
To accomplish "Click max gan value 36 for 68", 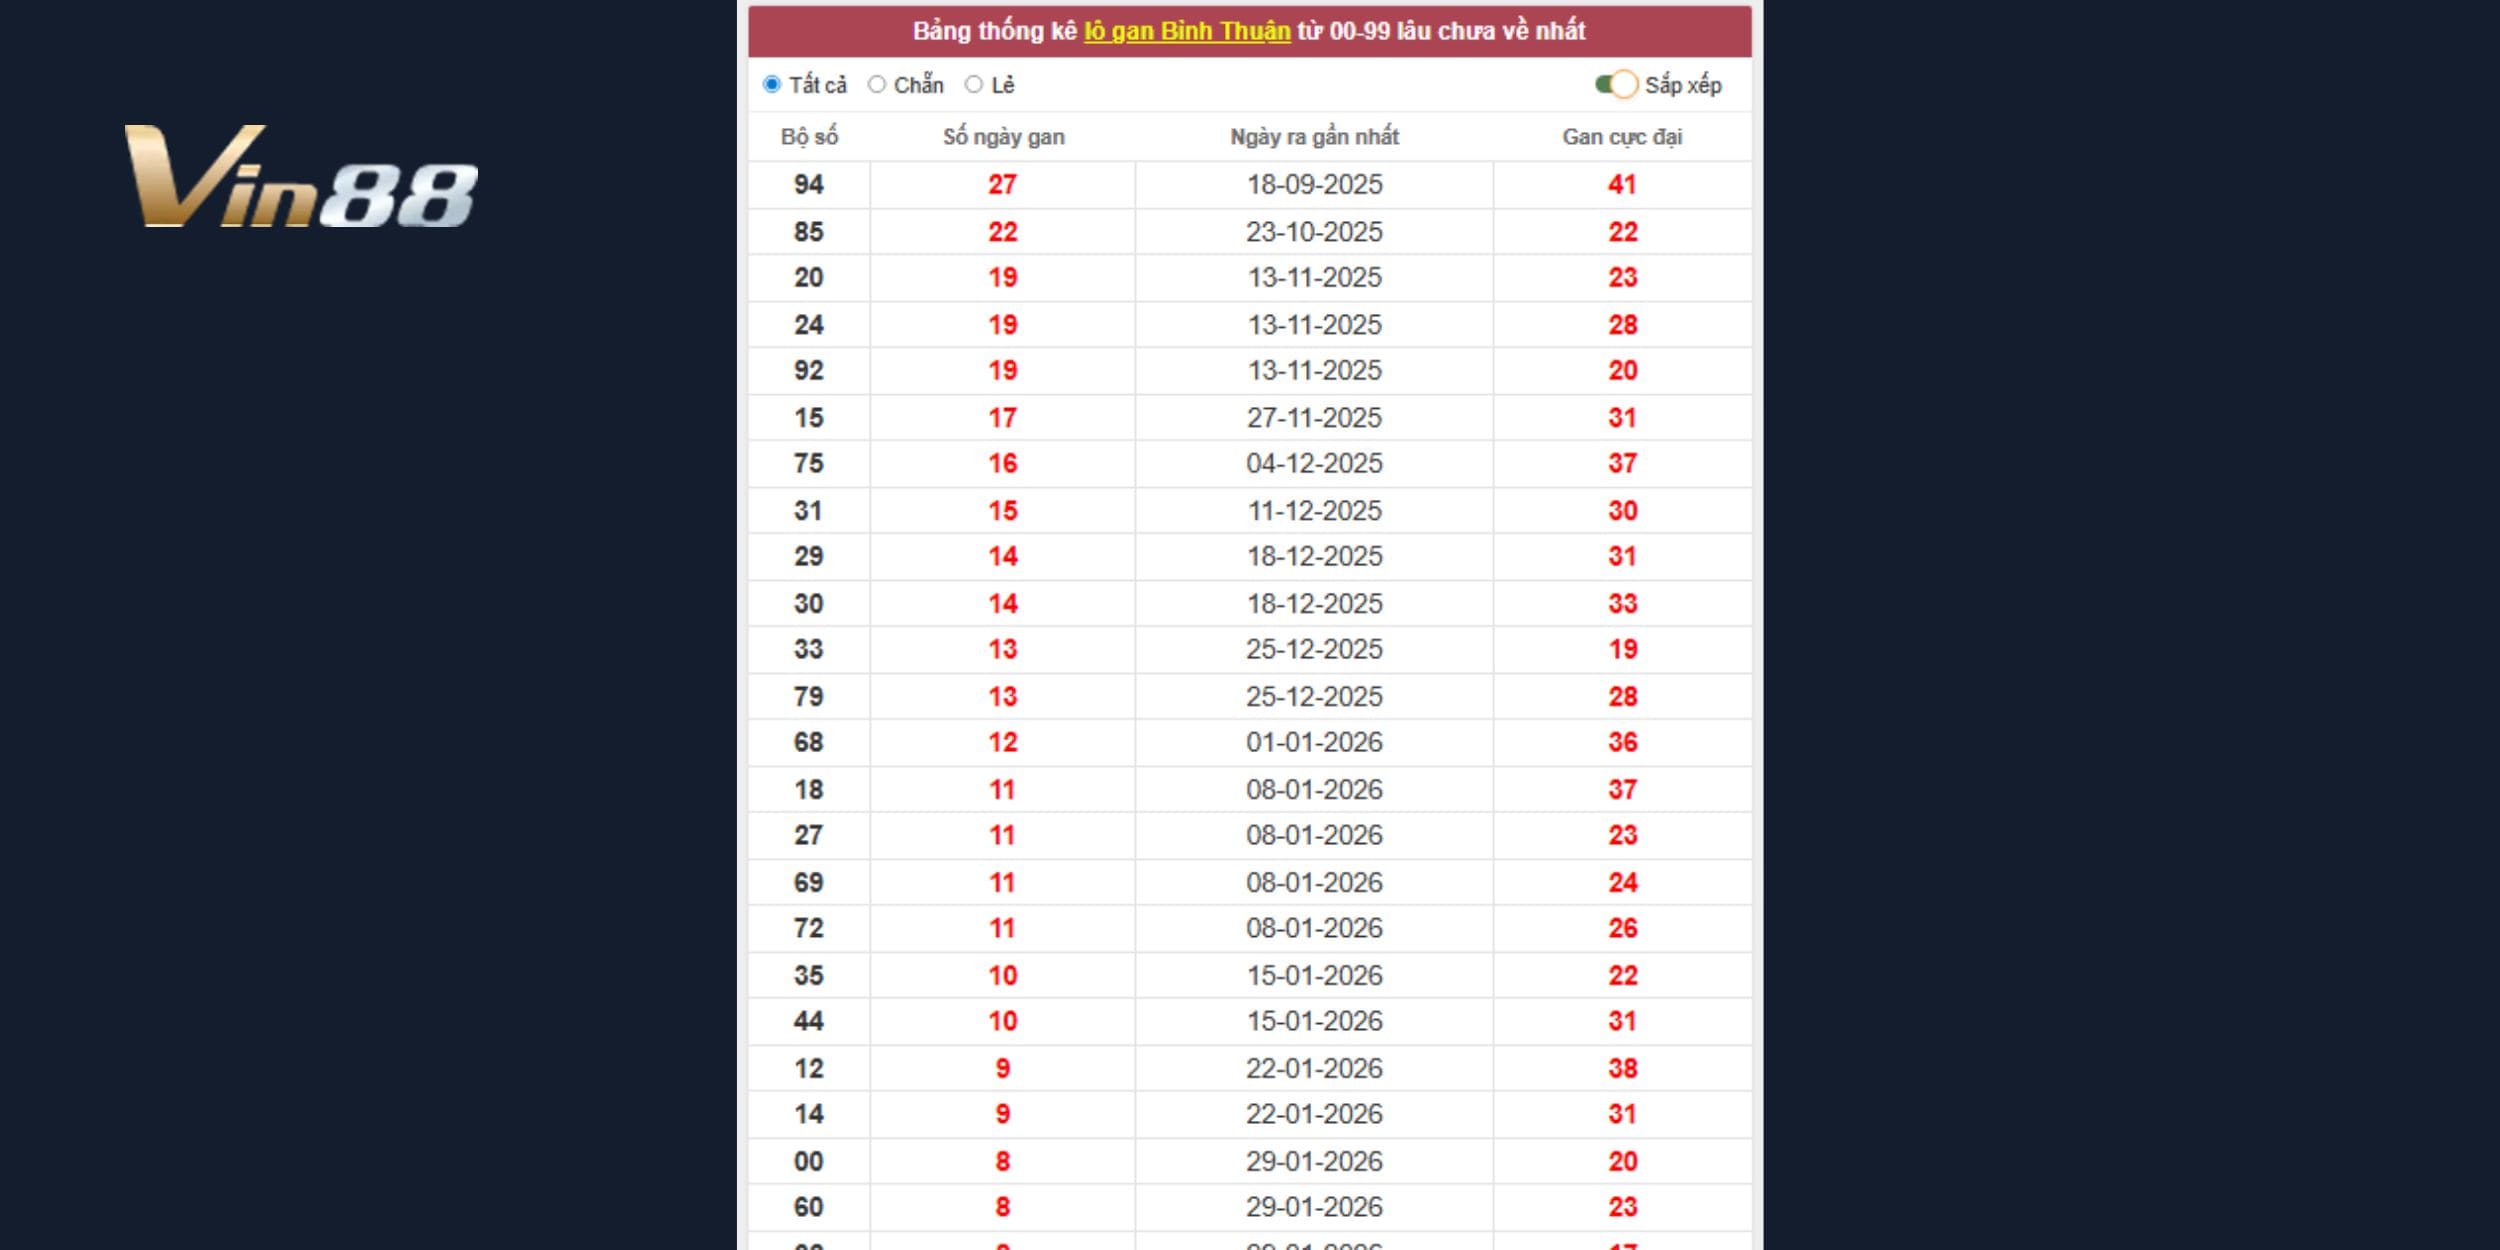I will point(1622,743).
